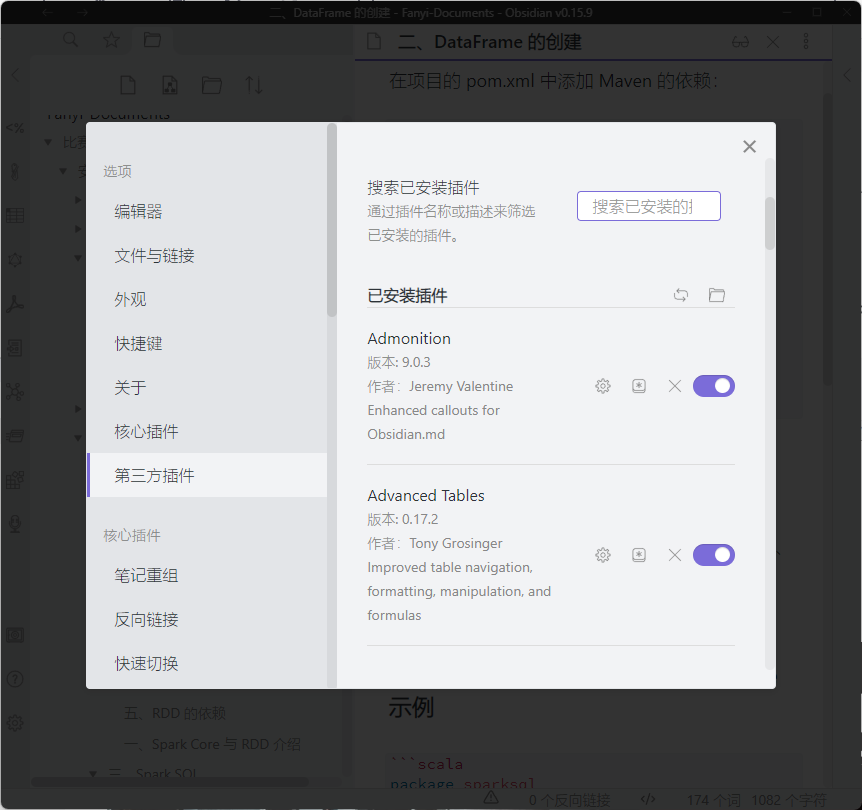
Task: Navigate forward arrow in title bar
Action: 82,12
